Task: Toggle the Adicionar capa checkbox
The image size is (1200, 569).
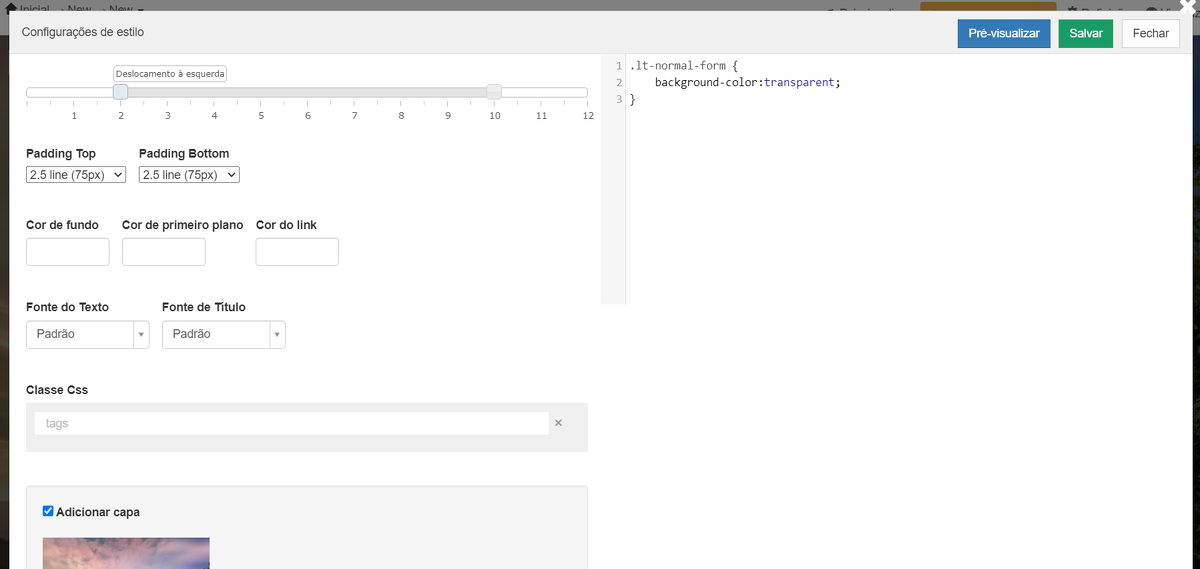Action: tap(48, 511)
